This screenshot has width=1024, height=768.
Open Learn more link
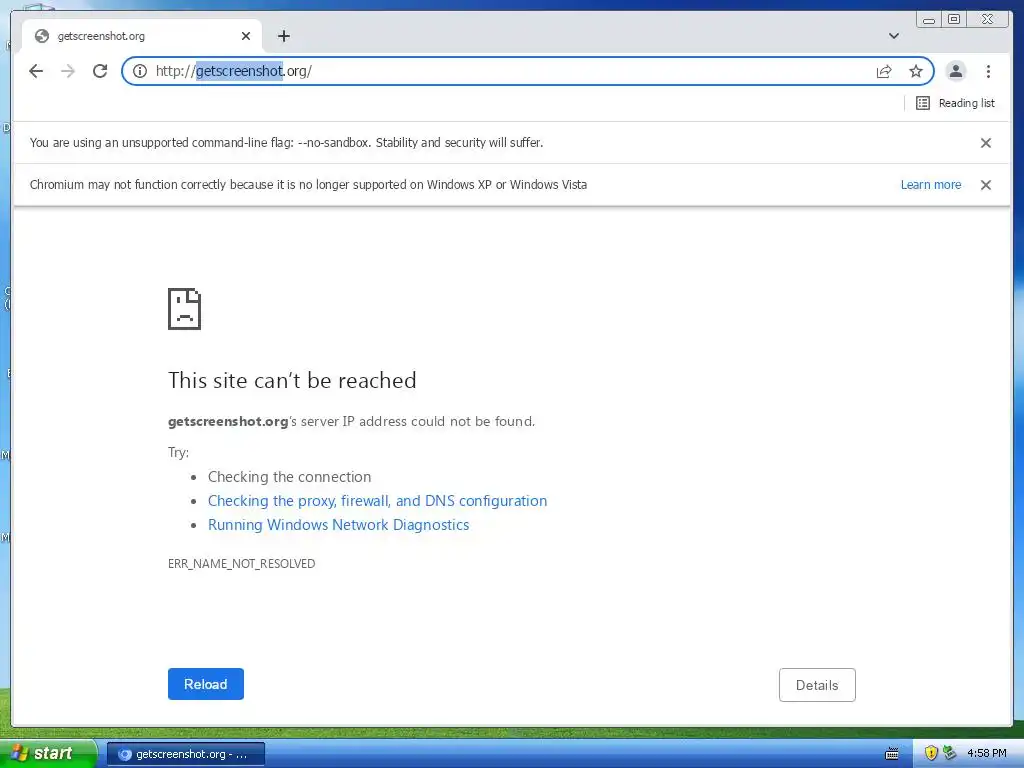pos(931,185)
